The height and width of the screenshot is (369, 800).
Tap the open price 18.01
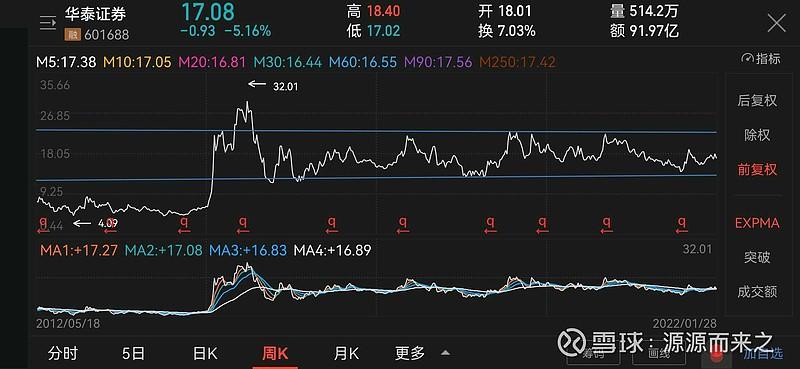[515, 11]
